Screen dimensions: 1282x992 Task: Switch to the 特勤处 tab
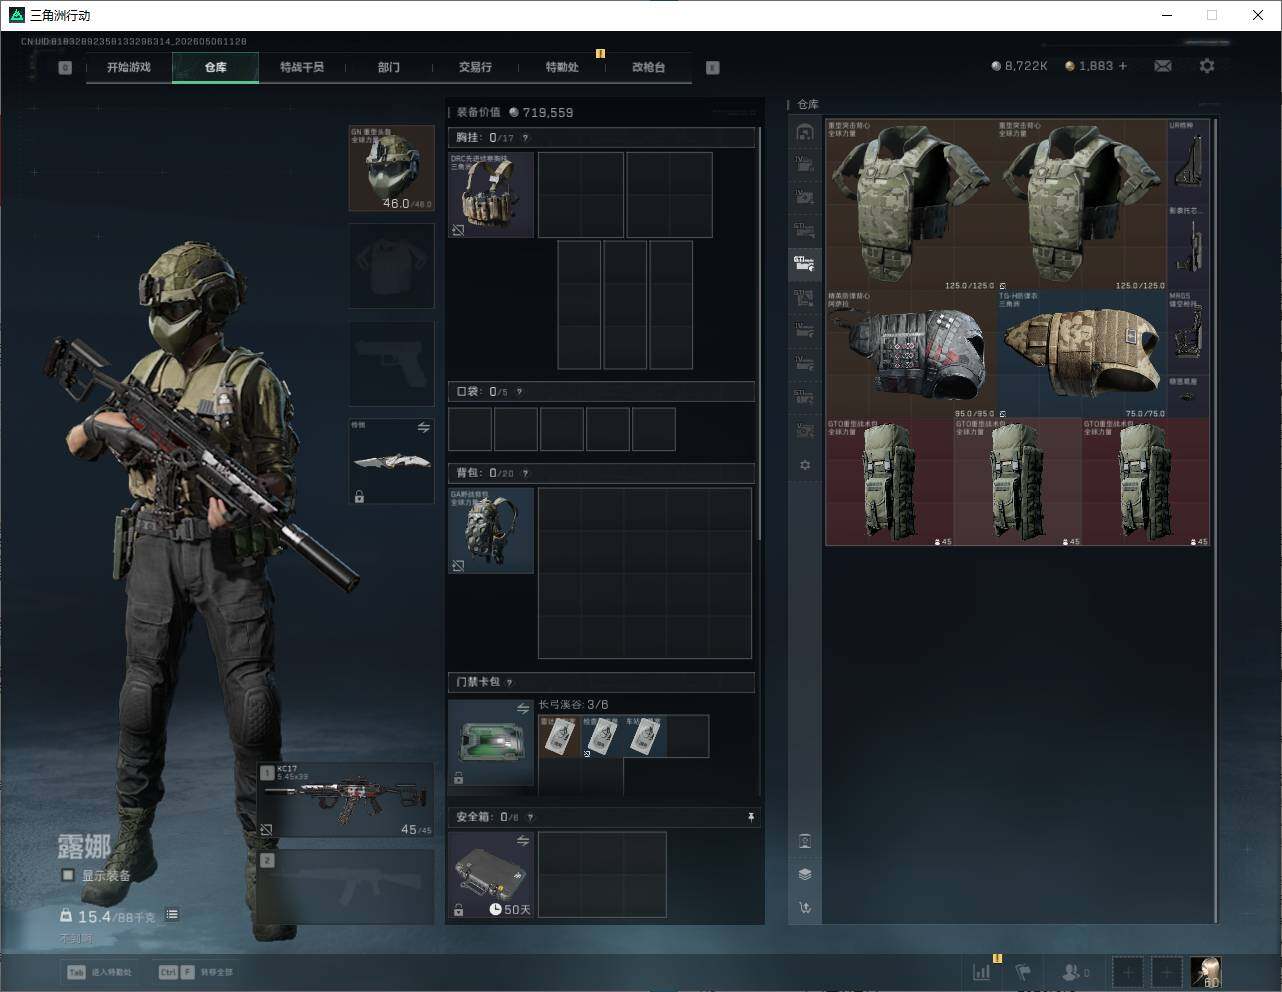click(562, 67)
